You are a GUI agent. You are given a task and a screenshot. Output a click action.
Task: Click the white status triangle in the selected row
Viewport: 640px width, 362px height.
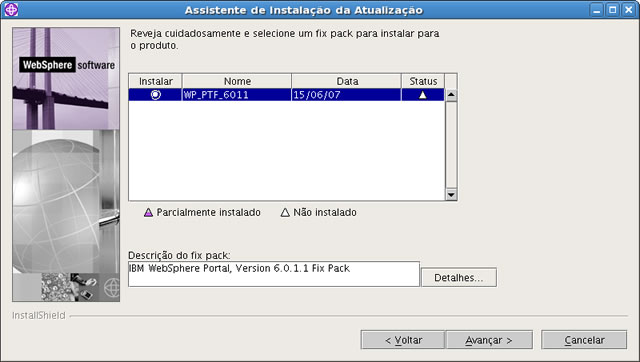point(423,95)
